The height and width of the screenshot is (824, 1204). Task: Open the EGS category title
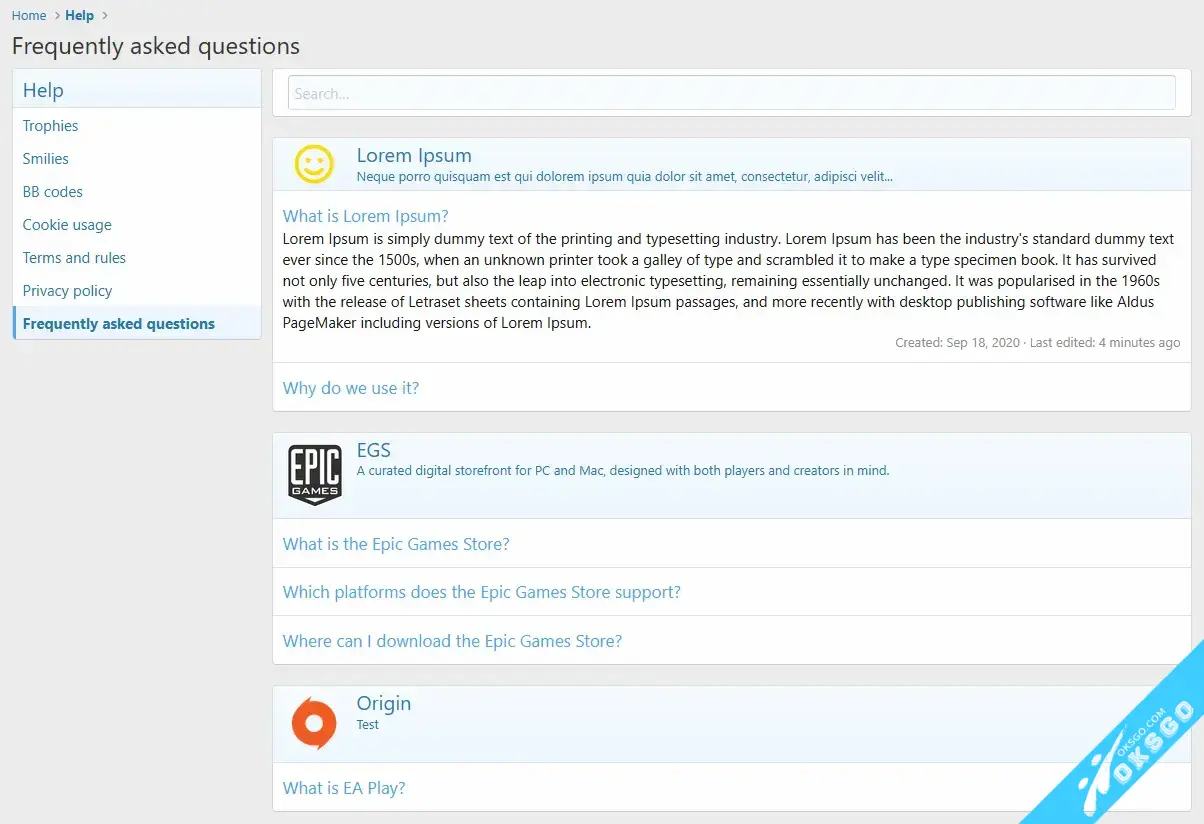click(x=373, y=450)
